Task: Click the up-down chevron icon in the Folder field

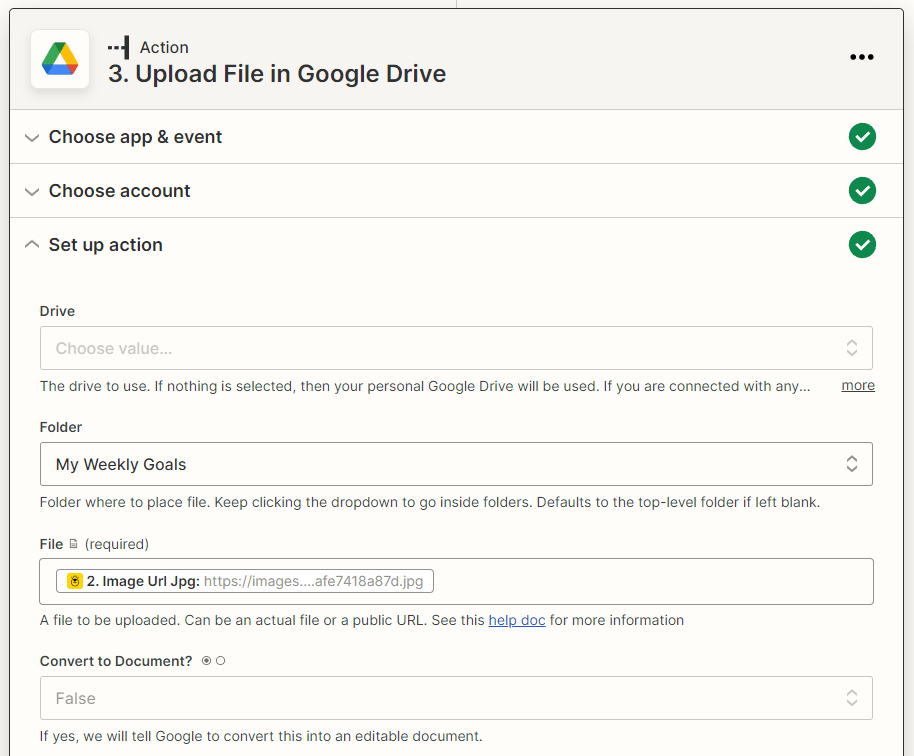Action: coord(851,463)
